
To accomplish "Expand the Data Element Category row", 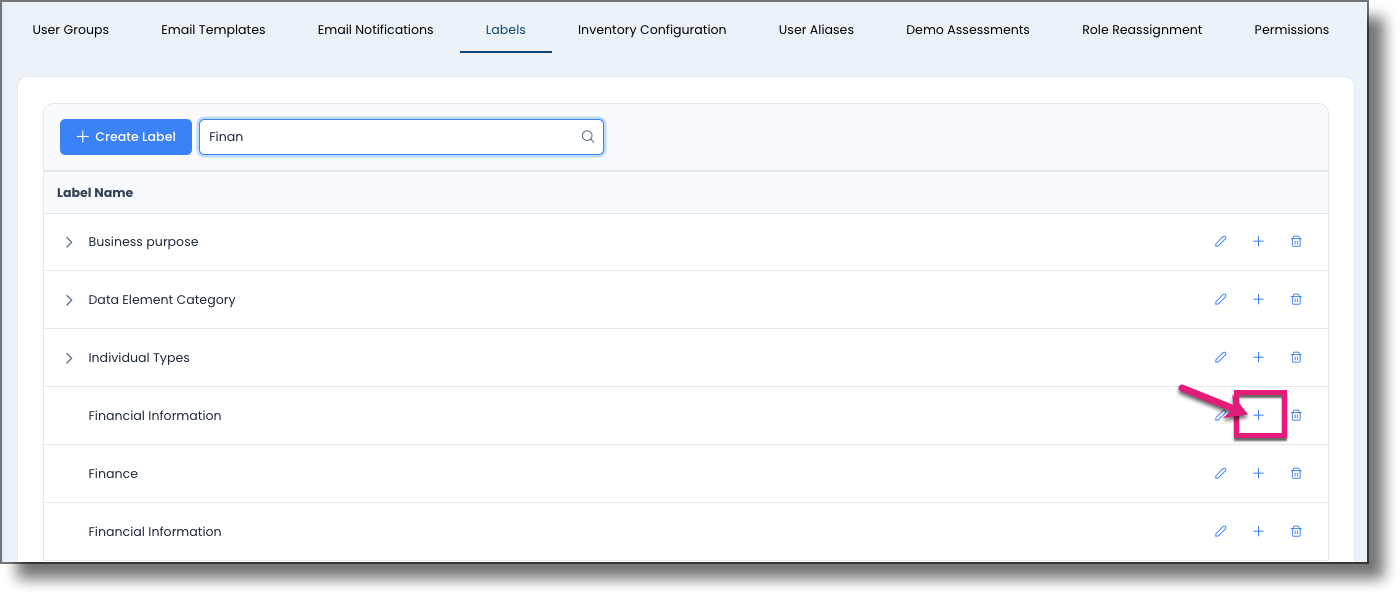I will click(69, 300).
